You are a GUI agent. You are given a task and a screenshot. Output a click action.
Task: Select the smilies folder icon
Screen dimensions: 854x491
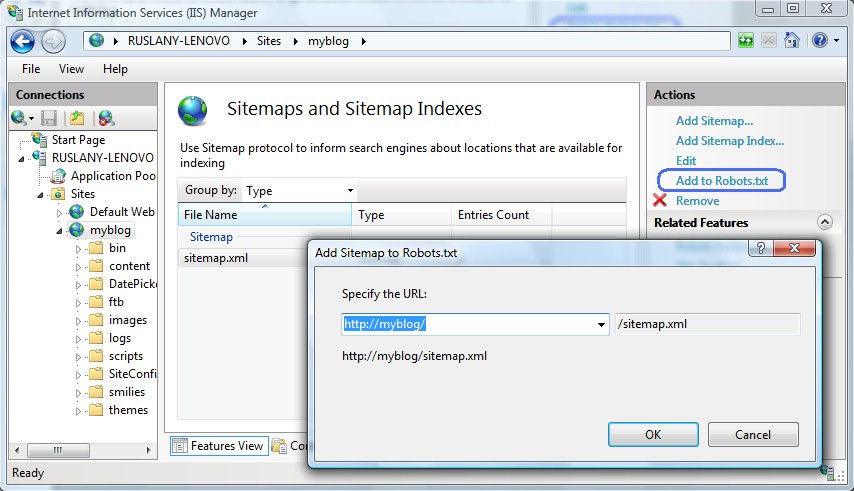(96, 391)
